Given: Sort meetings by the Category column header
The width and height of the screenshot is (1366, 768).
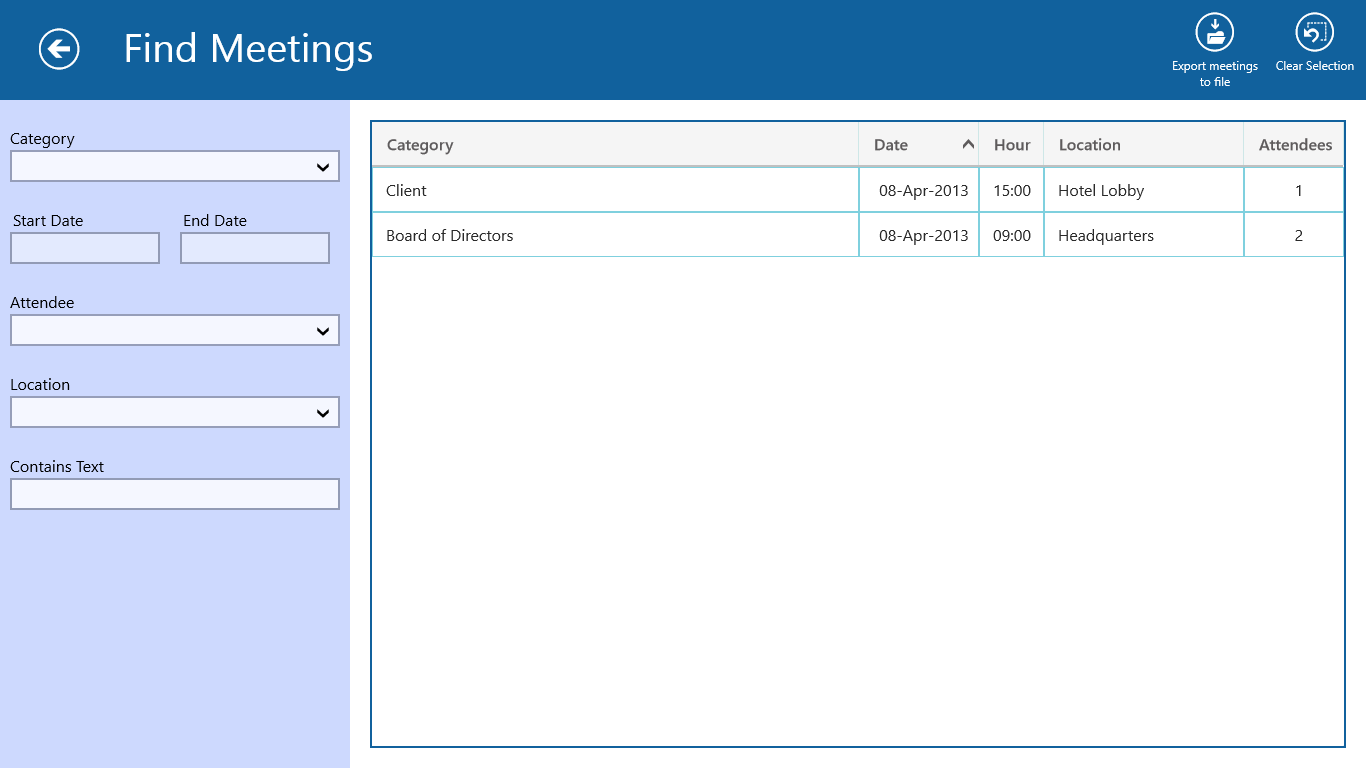Looking at the screenshot, I should (x=420, y=144).
